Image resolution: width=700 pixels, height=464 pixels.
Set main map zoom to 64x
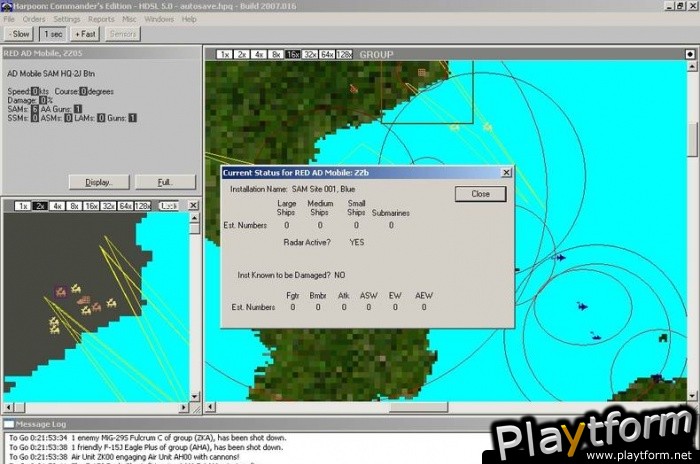[x=327, y=54]
